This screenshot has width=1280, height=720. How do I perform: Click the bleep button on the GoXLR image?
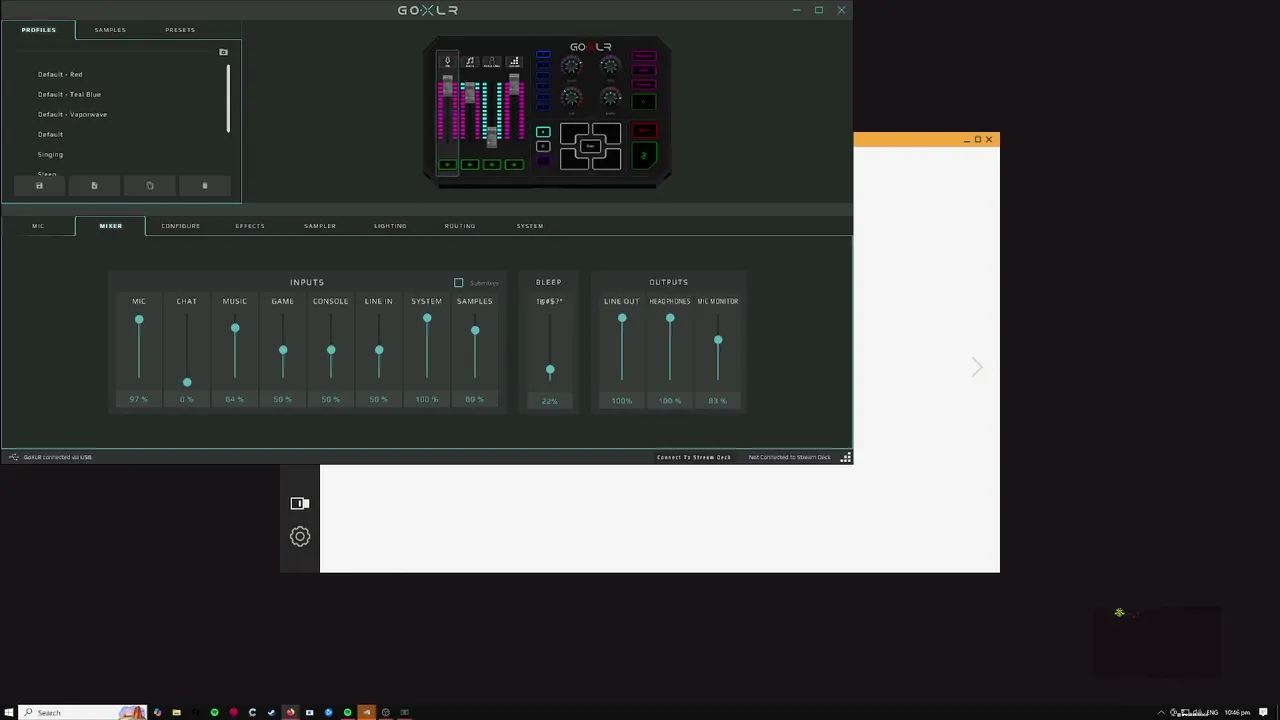(x=645, y=130)
